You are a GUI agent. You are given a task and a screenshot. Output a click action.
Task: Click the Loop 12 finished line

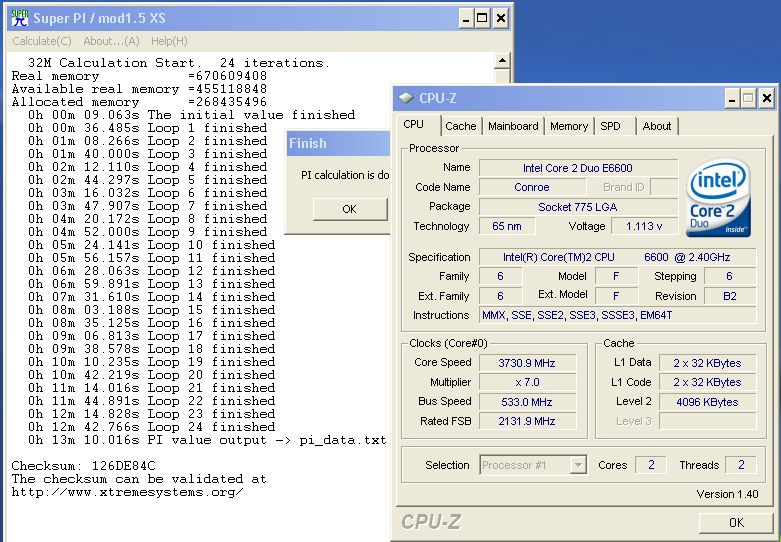(151, 271)
